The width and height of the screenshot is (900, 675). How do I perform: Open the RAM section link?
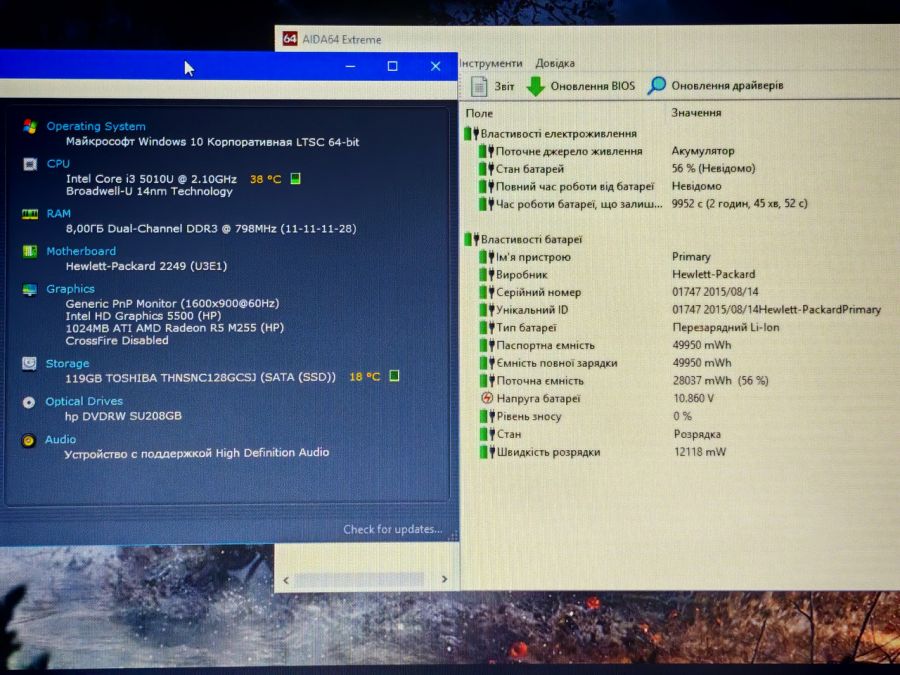pyautogui.click(x=59, y=214)
